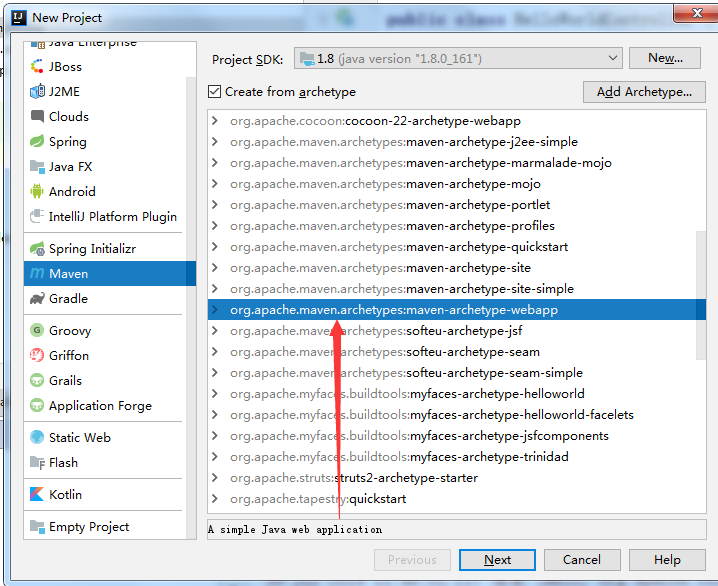
Task: Click the Android robot icon
Action: [x=37, y=191]
